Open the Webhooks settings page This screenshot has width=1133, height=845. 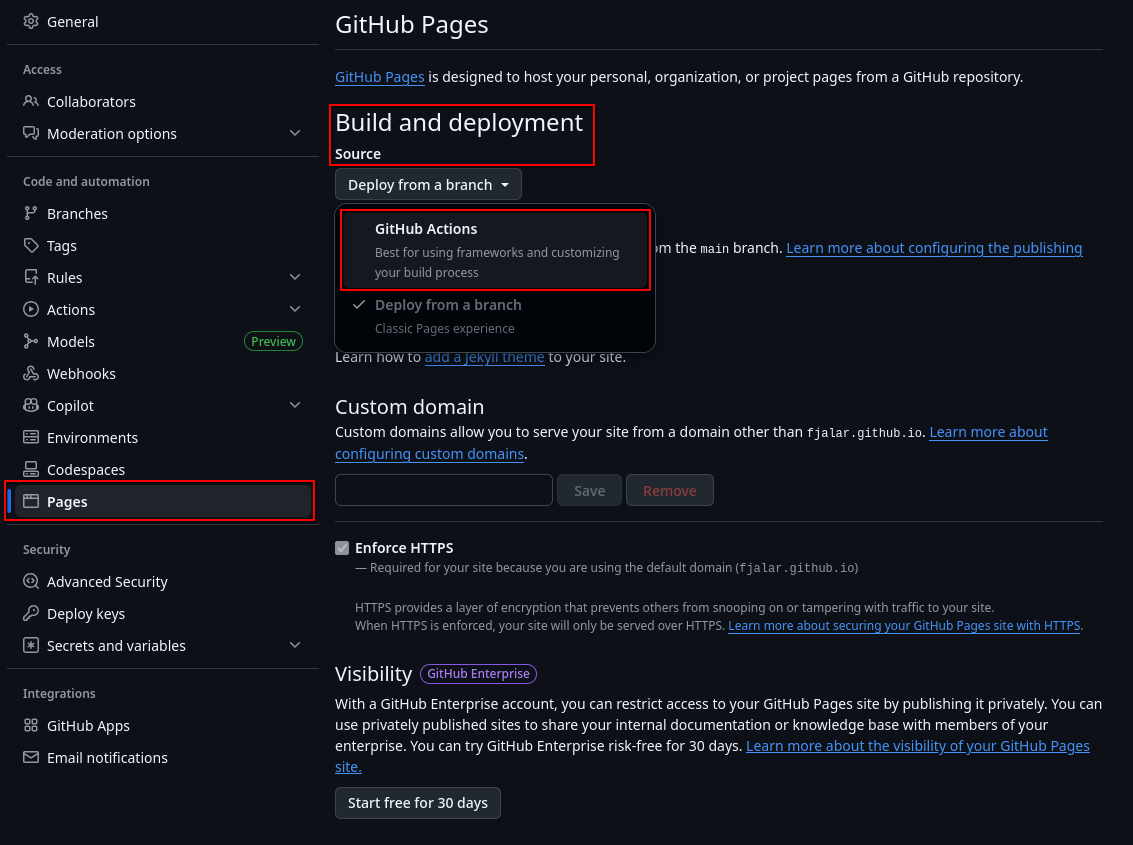point(163,373)
